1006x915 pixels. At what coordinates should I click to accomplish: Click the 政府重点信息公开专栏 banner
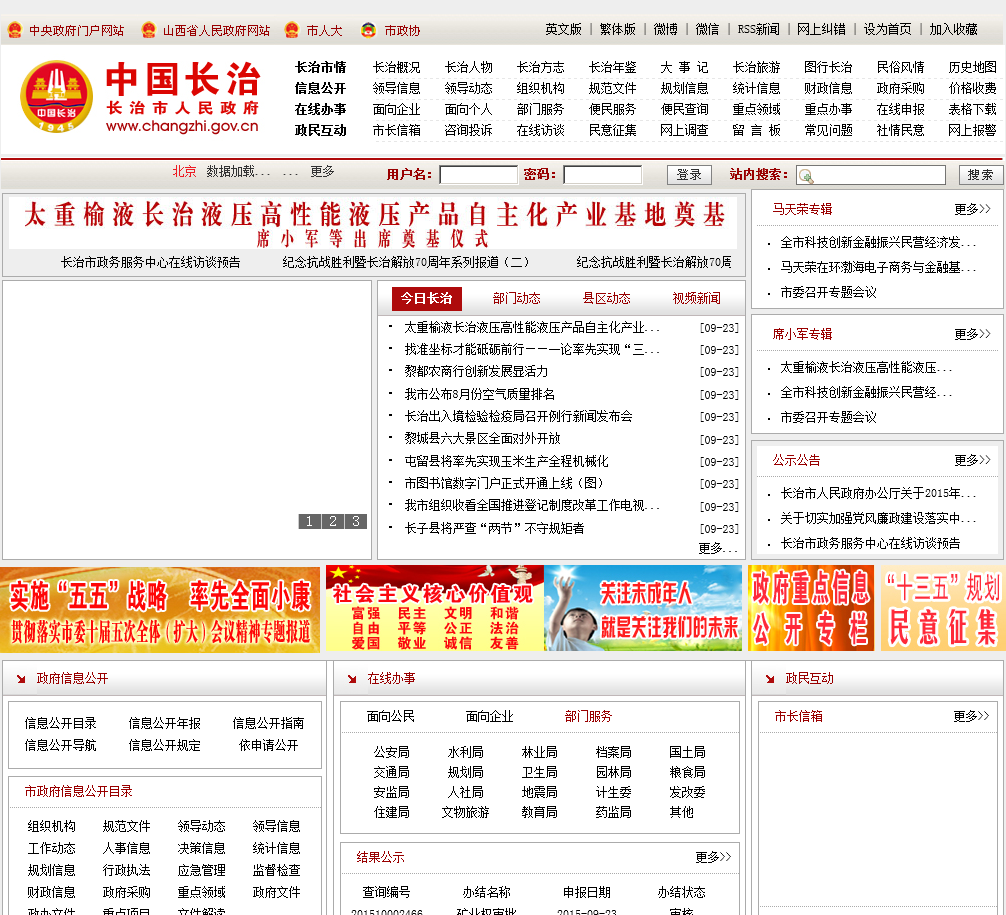[811, 609]
